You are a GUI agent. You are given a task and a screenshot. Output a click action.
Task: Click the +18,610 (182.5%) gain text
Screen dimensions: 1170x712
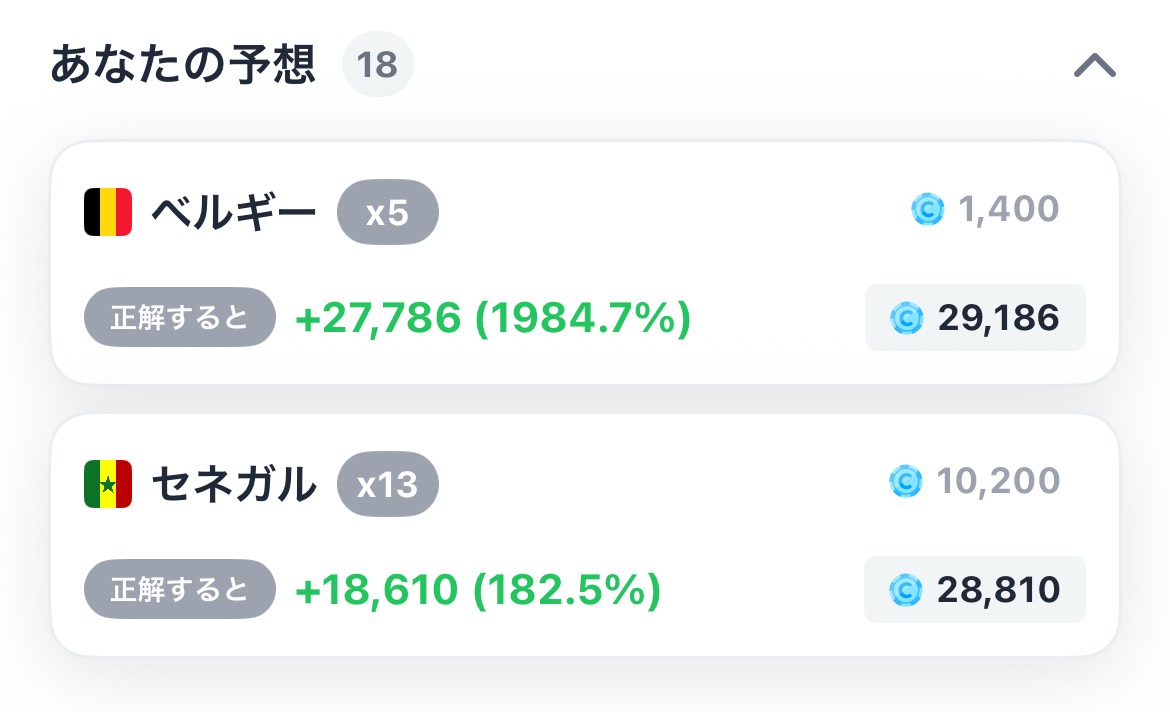pyautogui.click(x=478, y=590)
